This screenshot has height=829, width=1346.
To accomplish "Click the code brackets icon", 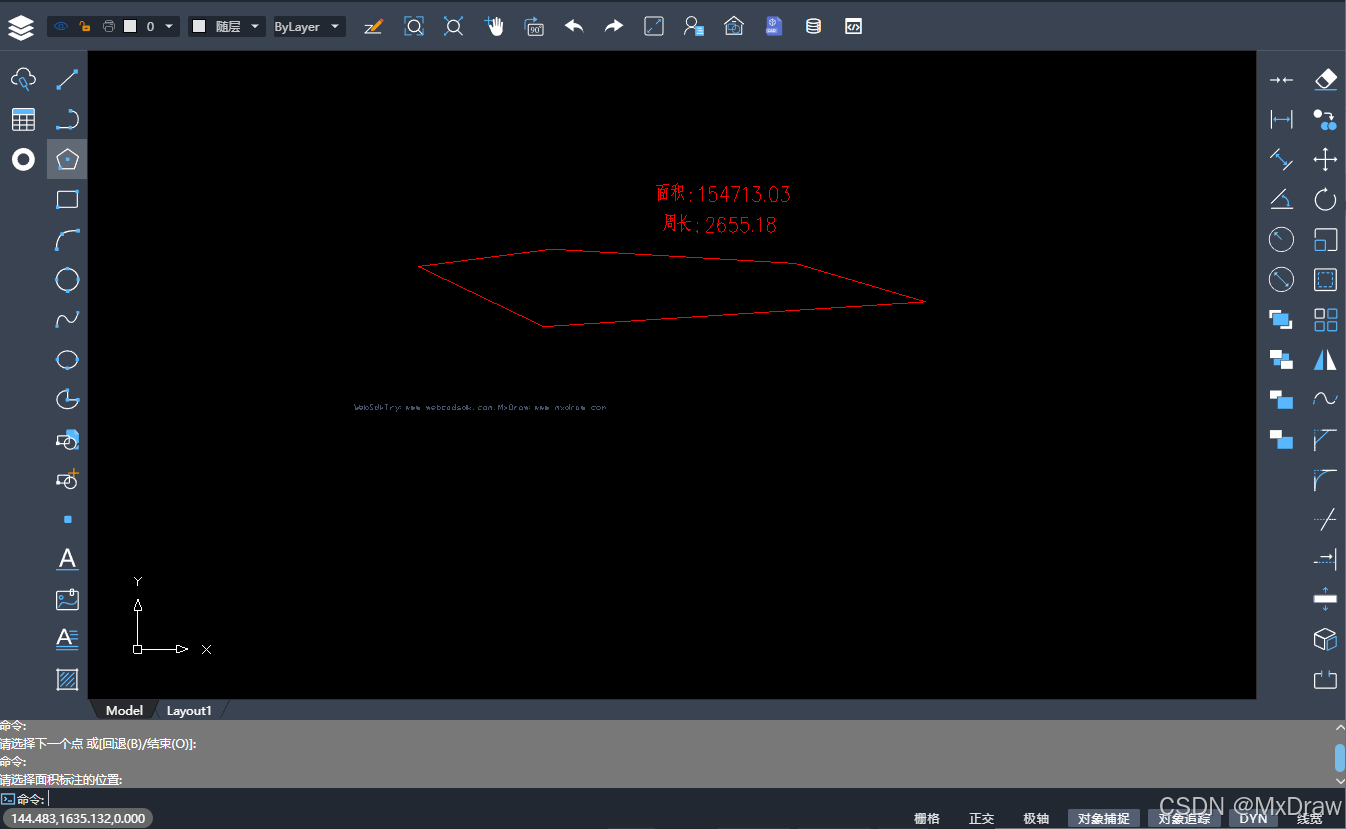I will tap(853, 27).
